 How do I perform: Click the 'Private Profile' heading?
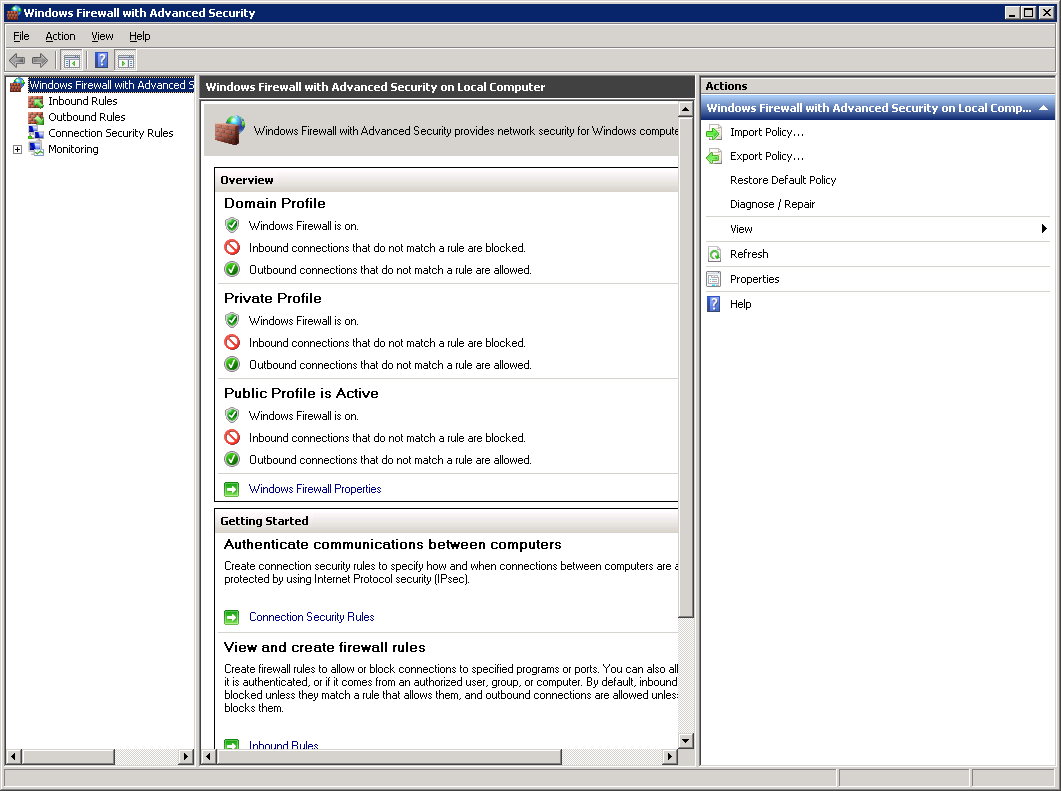273,298
